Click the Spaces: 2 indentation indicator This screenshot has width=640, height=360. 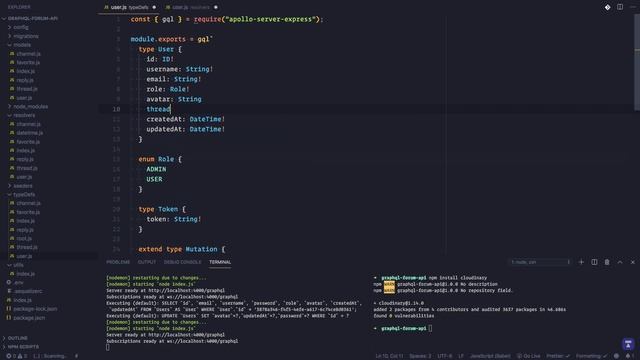pos(420,356)
